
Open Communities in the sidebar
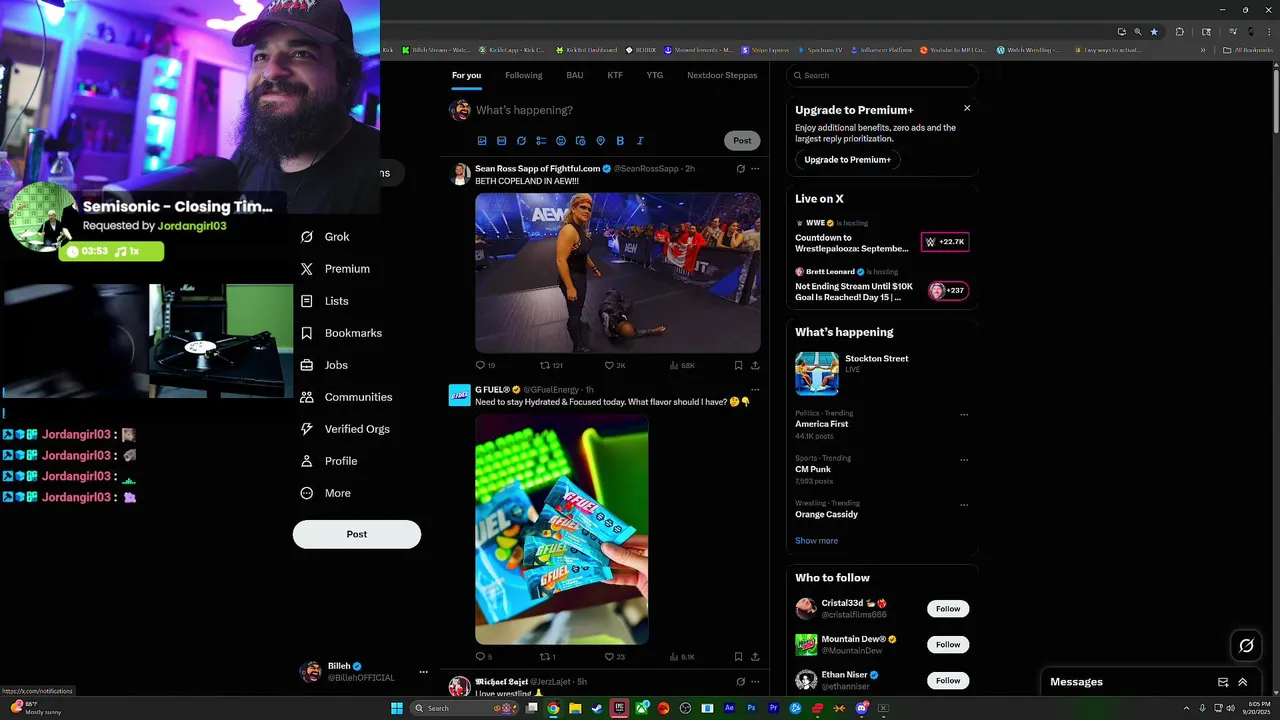[346, 397]
